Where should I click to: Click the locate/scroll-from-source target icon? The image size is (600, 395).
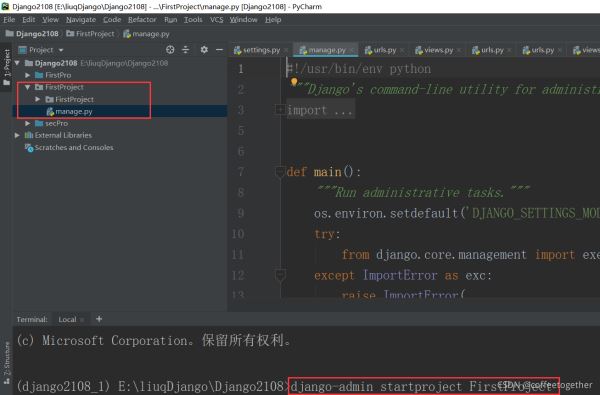tap(170, 50)
